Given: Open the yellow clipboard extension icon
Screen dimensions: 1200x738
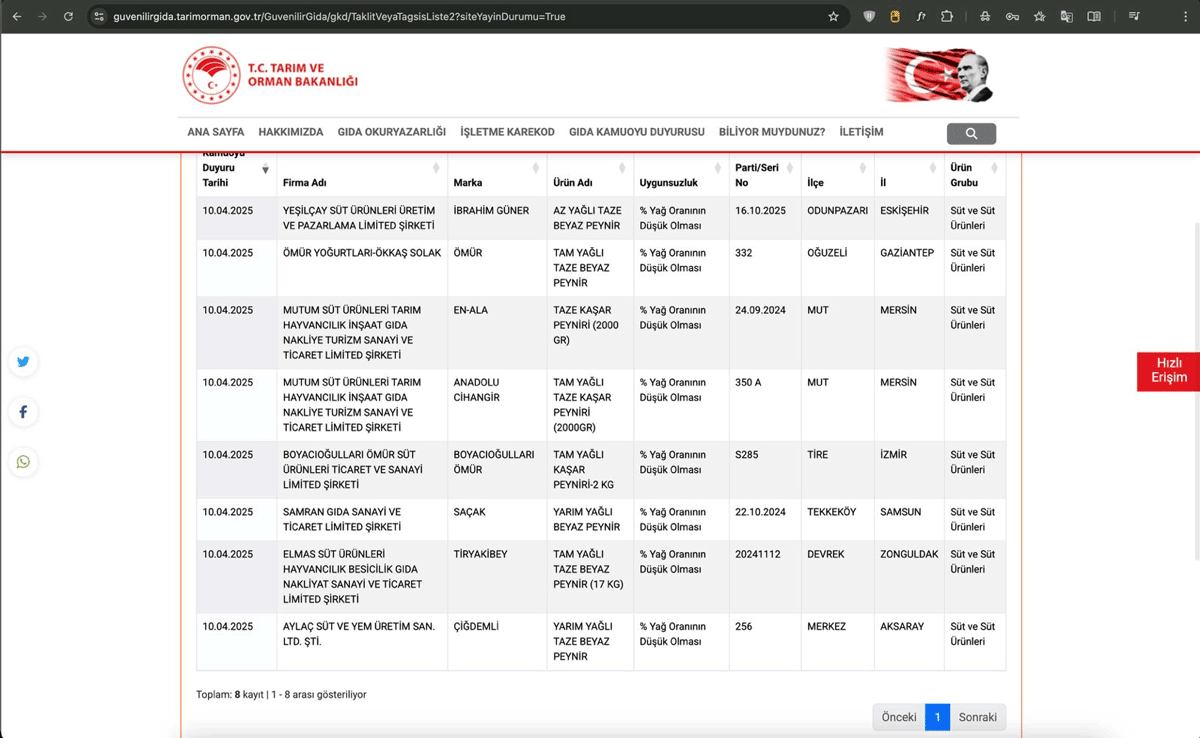Looking at the screenshot, I should [x=895, y=16].
